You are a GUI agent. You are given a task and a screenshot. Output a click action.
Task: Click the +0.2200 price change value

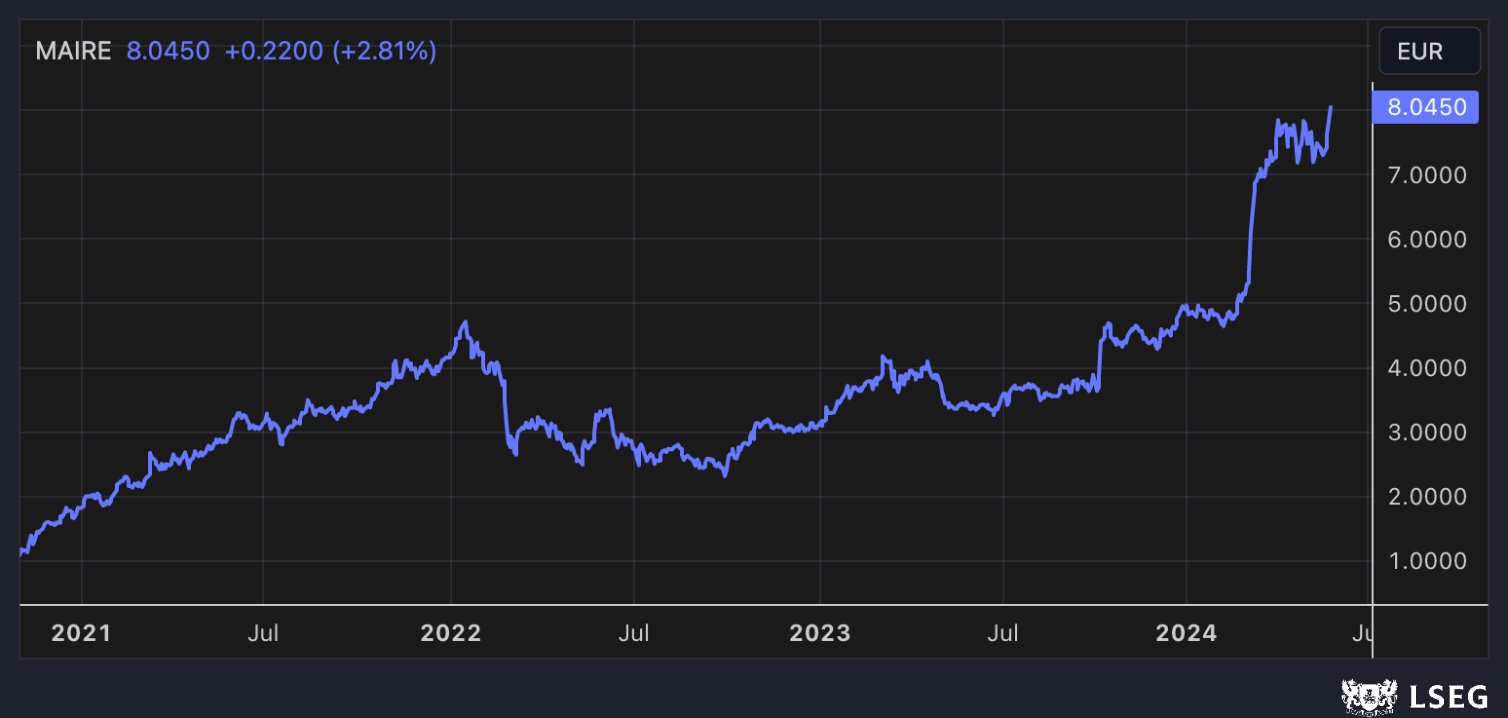click(274, 51)
